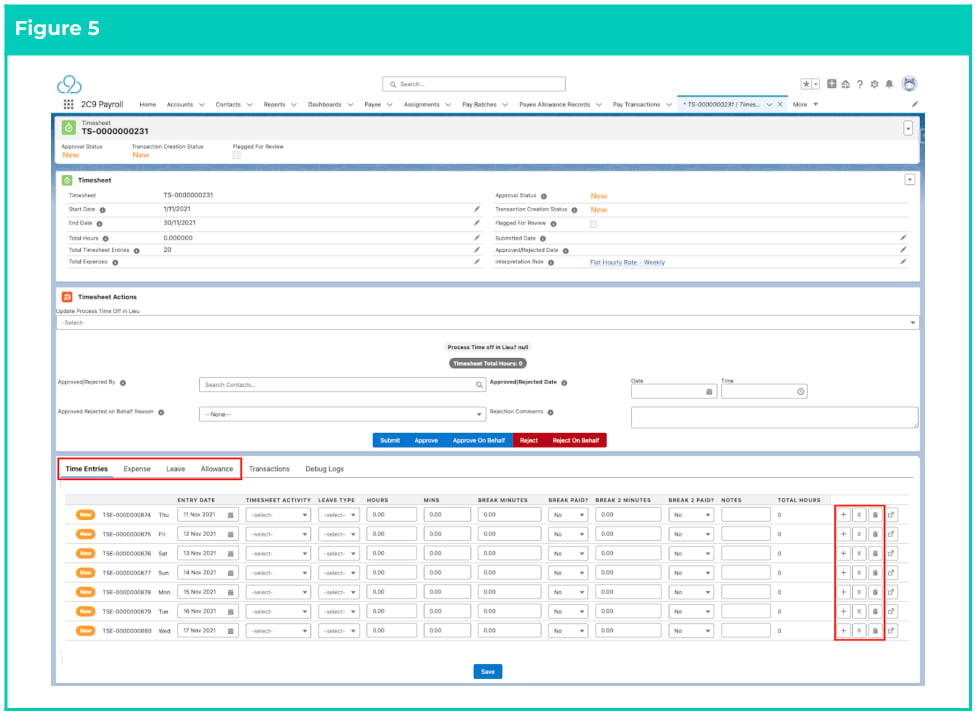The height and width of the screenshot is (715, 976).
Task: Open the Help question mark icon
Action: pyautogui.click(x=860, y=84)
